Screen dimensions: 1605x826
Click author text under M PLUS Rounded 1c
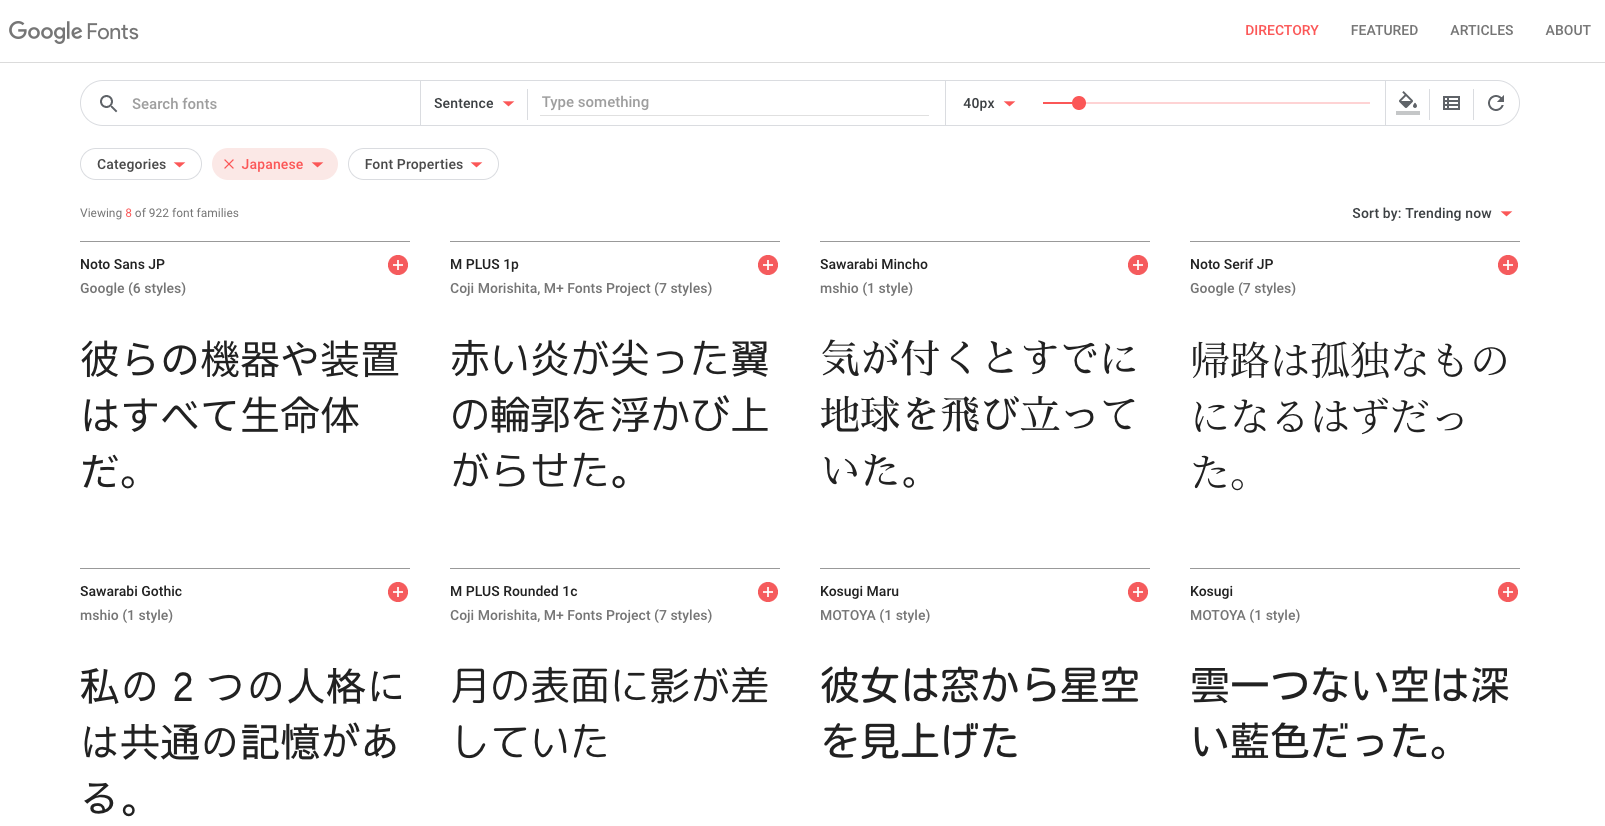(x=581, y=615)
